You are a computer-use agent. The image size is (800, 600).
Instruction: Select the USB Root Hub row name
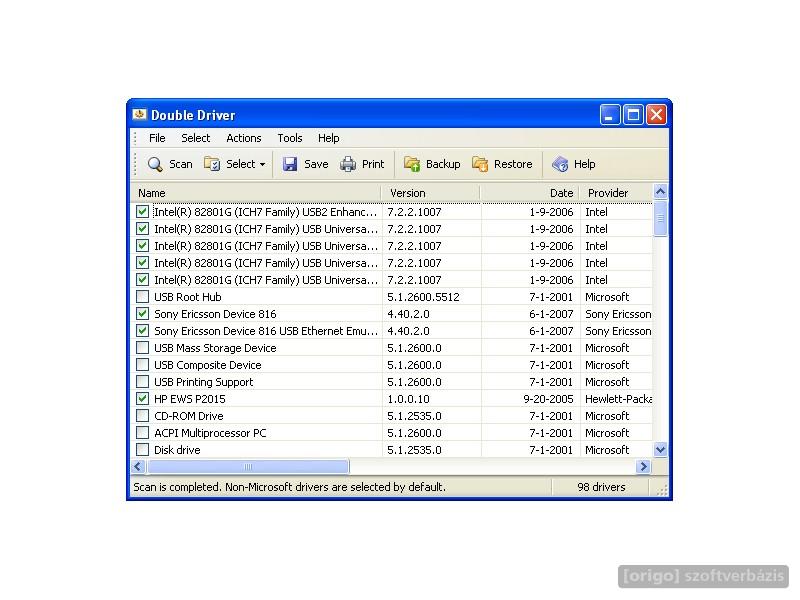pos(188,297)
